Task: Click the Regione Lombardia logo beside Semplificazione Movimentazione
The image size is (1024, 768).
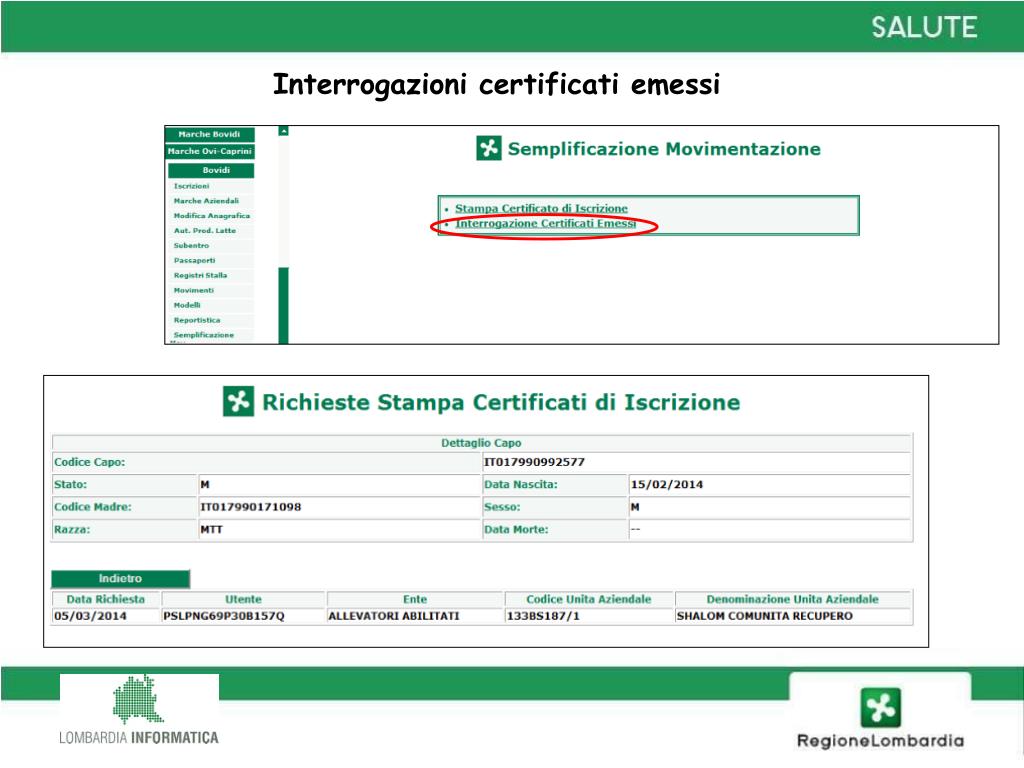Action: [x=488, y=149]
